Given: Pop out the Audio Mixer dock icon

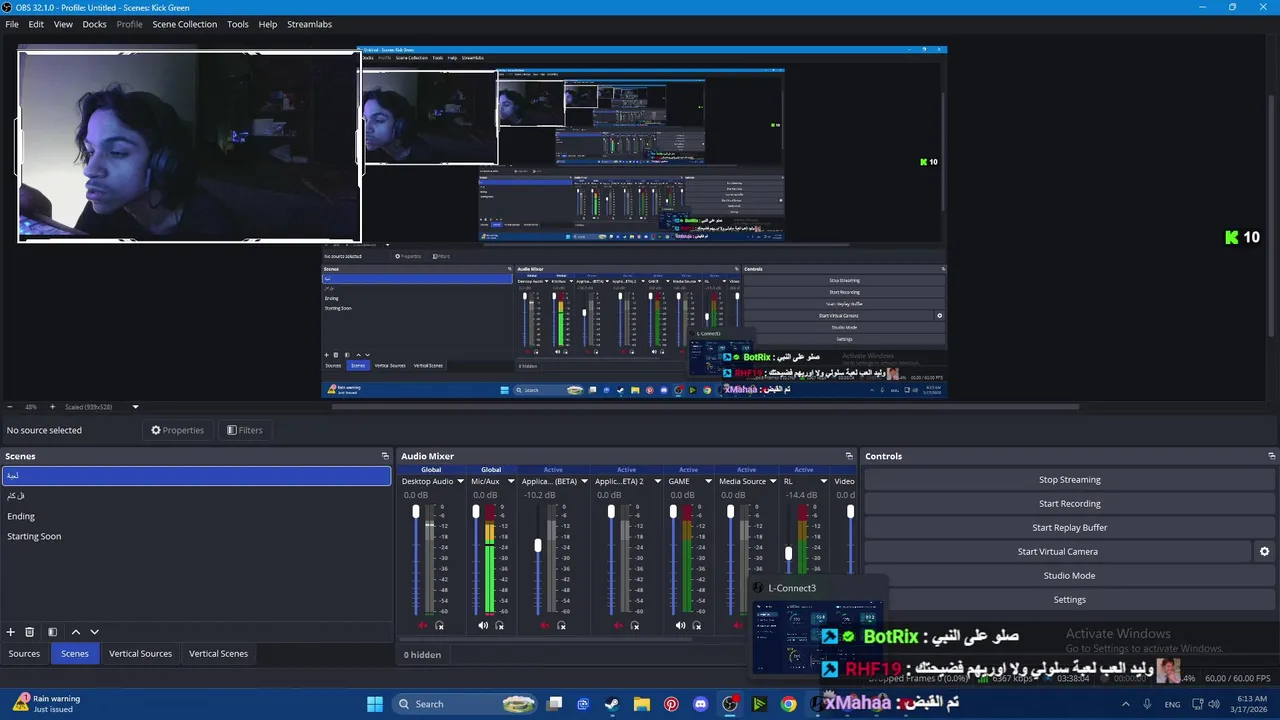Looking at the screenshot, I should [x=849, y=456].
